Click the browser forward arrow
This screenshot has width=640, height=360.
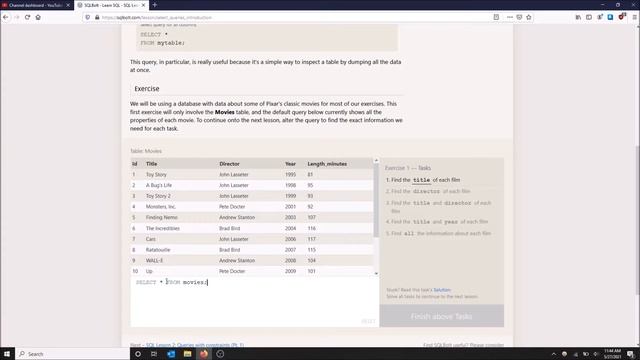(17, 17)
